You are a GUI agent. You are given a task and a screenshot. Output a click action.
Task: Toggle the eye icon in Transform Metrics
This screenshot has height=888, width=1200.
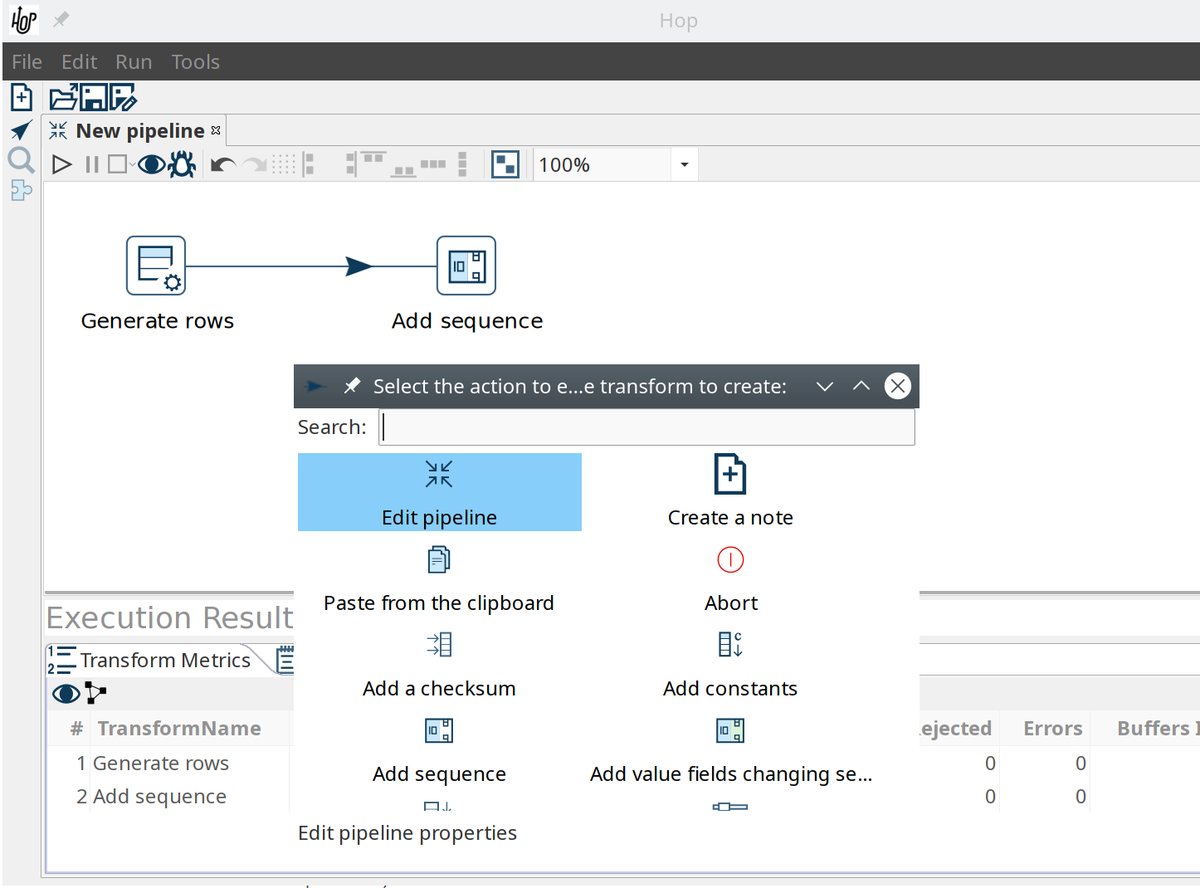(x=66, y=693)
